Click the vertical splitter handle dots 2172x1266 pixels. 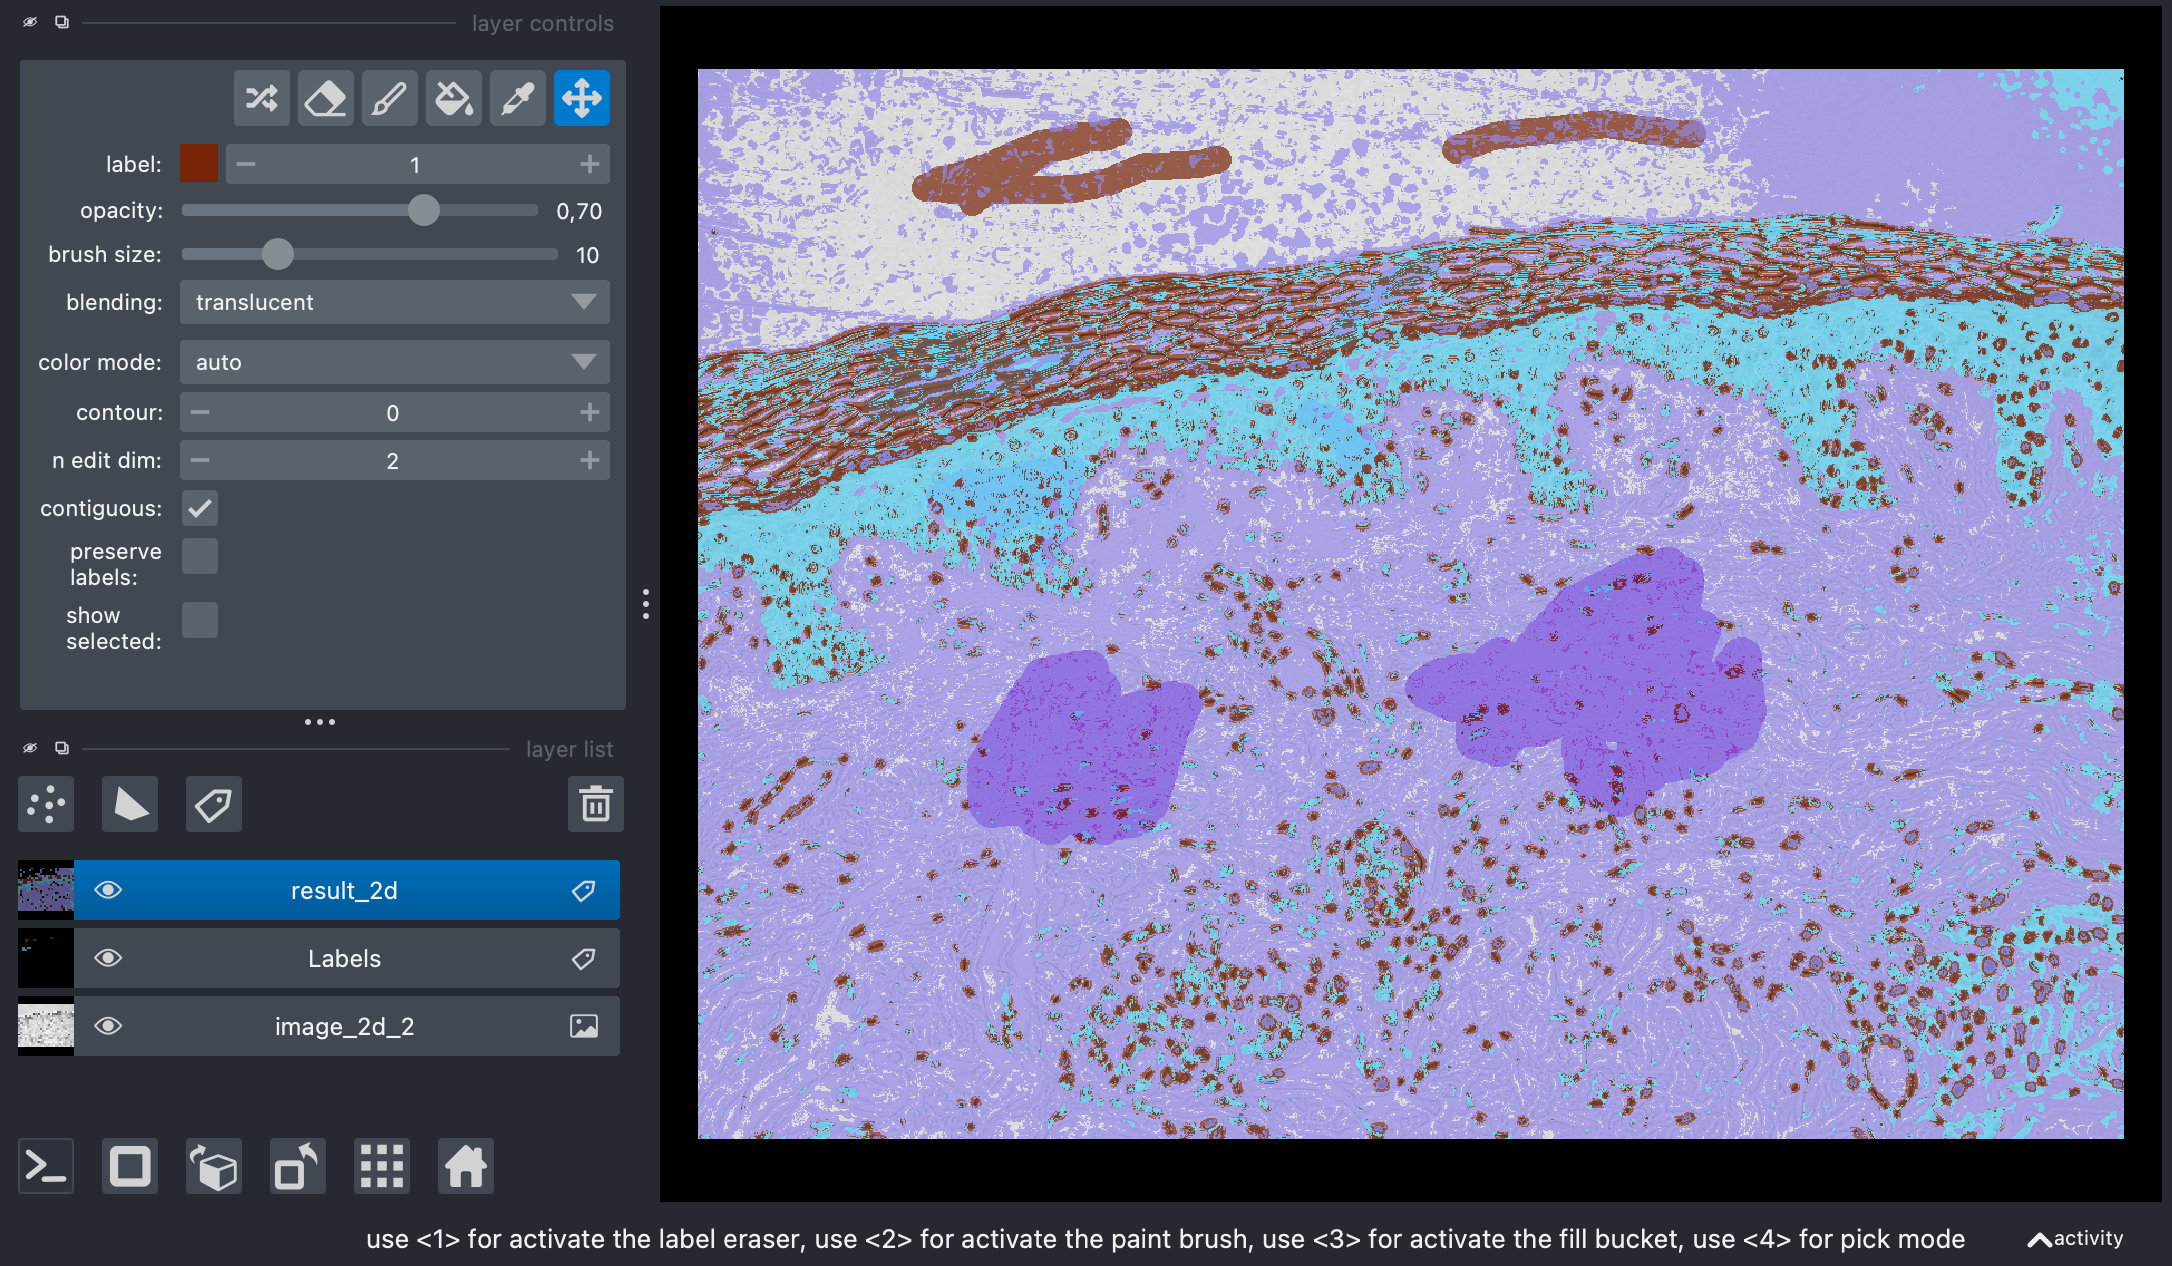(646, 604)
